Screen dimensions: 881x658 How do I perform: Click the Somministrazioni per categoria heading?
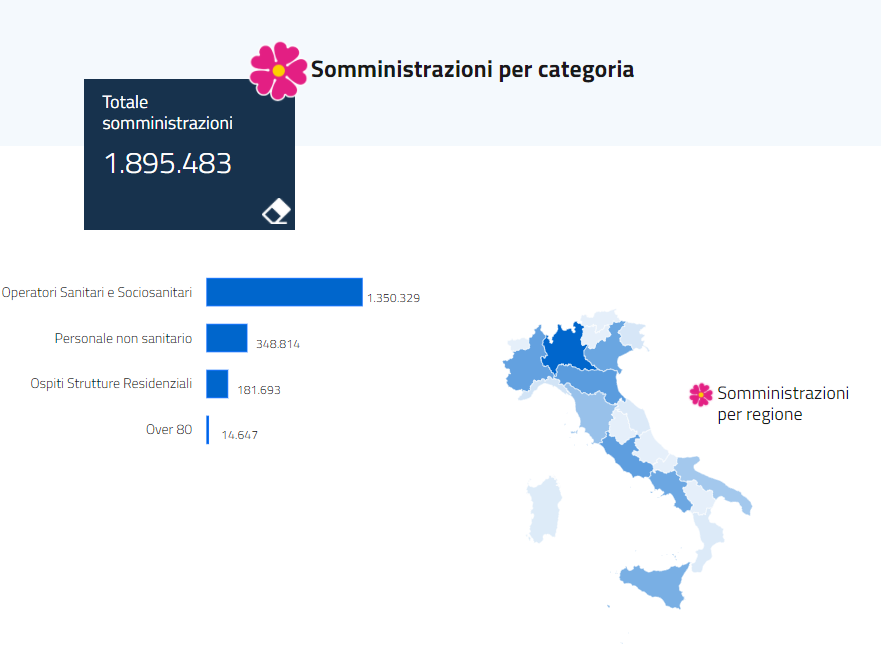pos(472,70)
